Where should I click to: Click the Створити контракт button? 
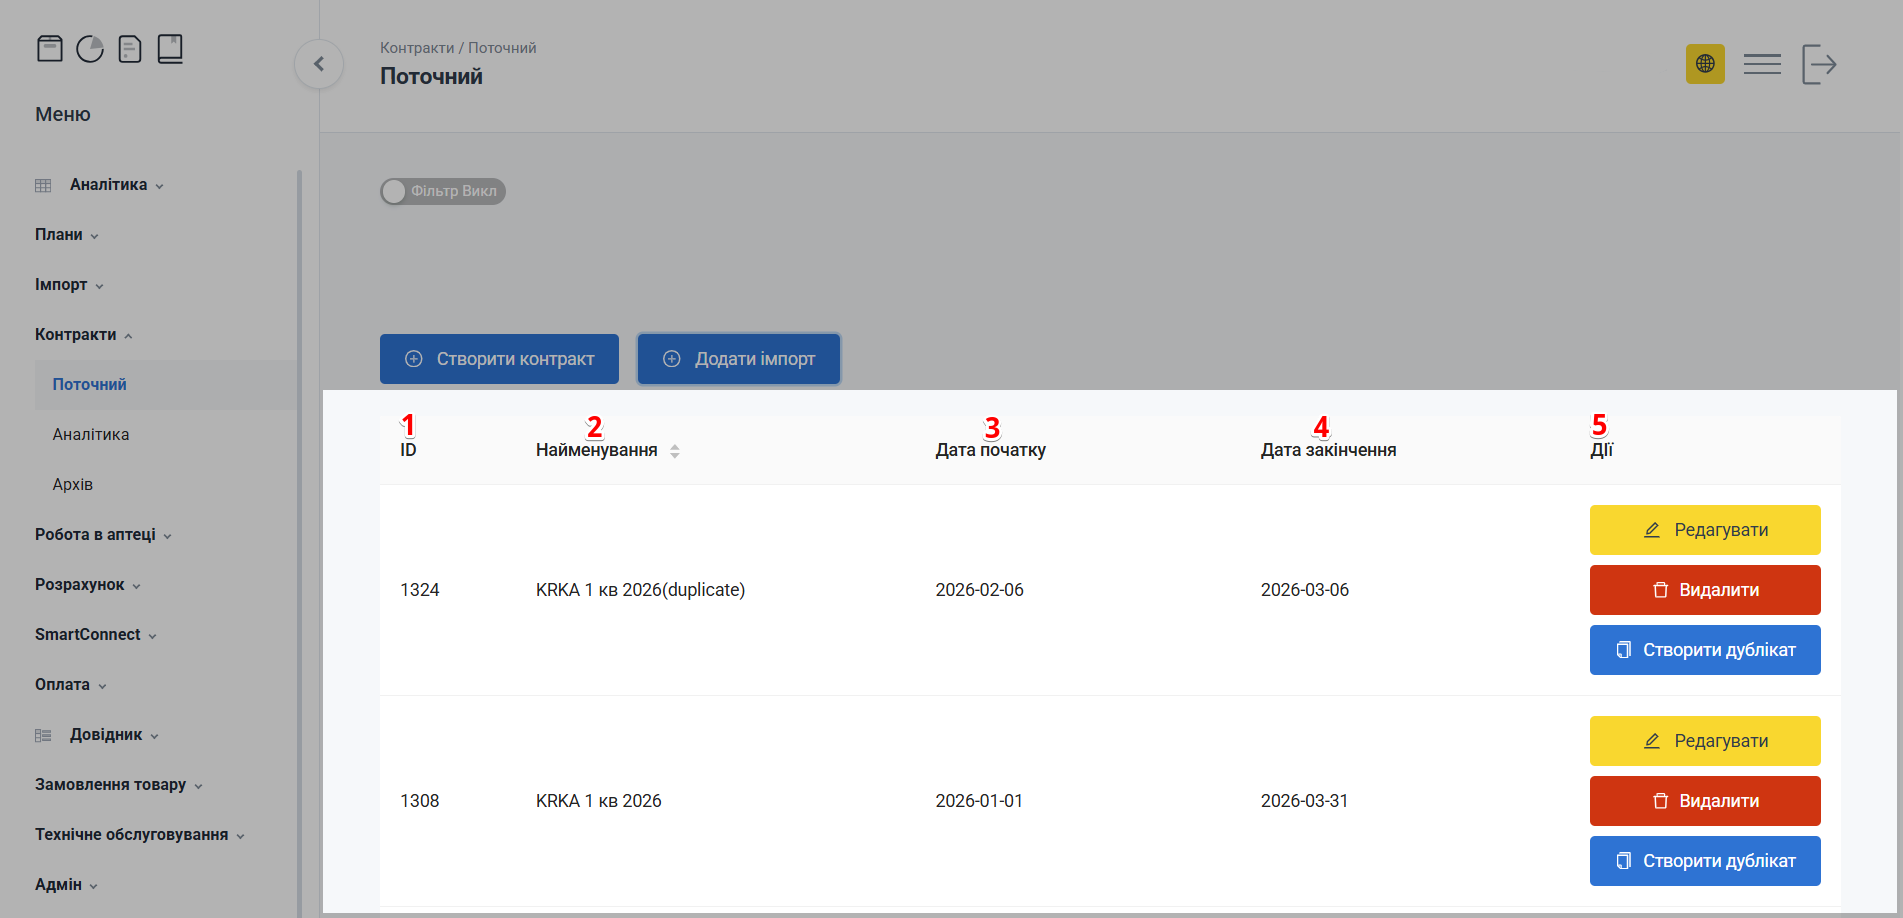tap(499, 359)
